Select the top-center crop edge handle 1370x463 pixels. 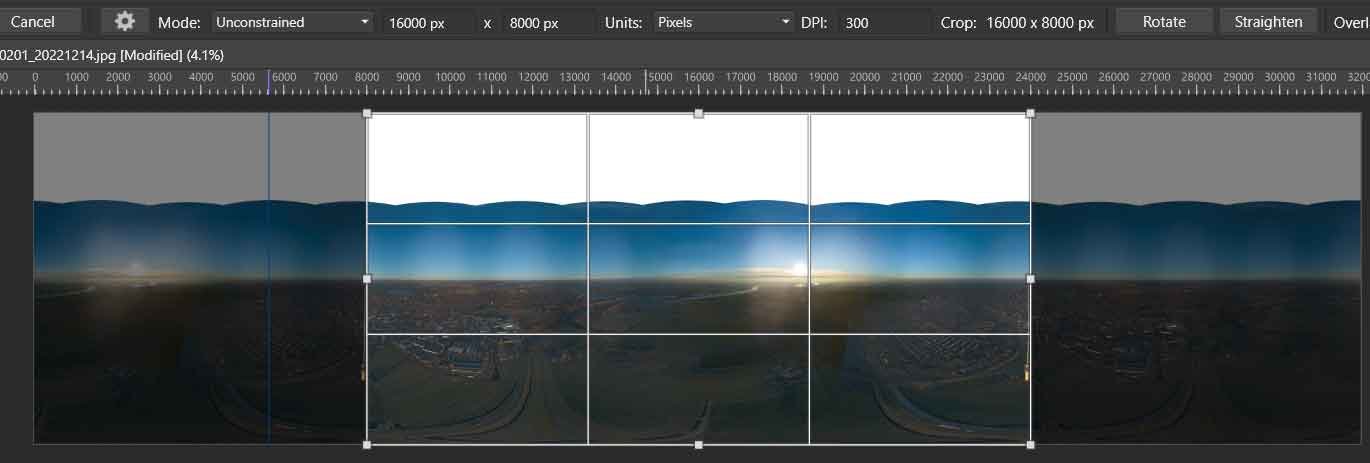pyautogui.click(x=698, y=114)
